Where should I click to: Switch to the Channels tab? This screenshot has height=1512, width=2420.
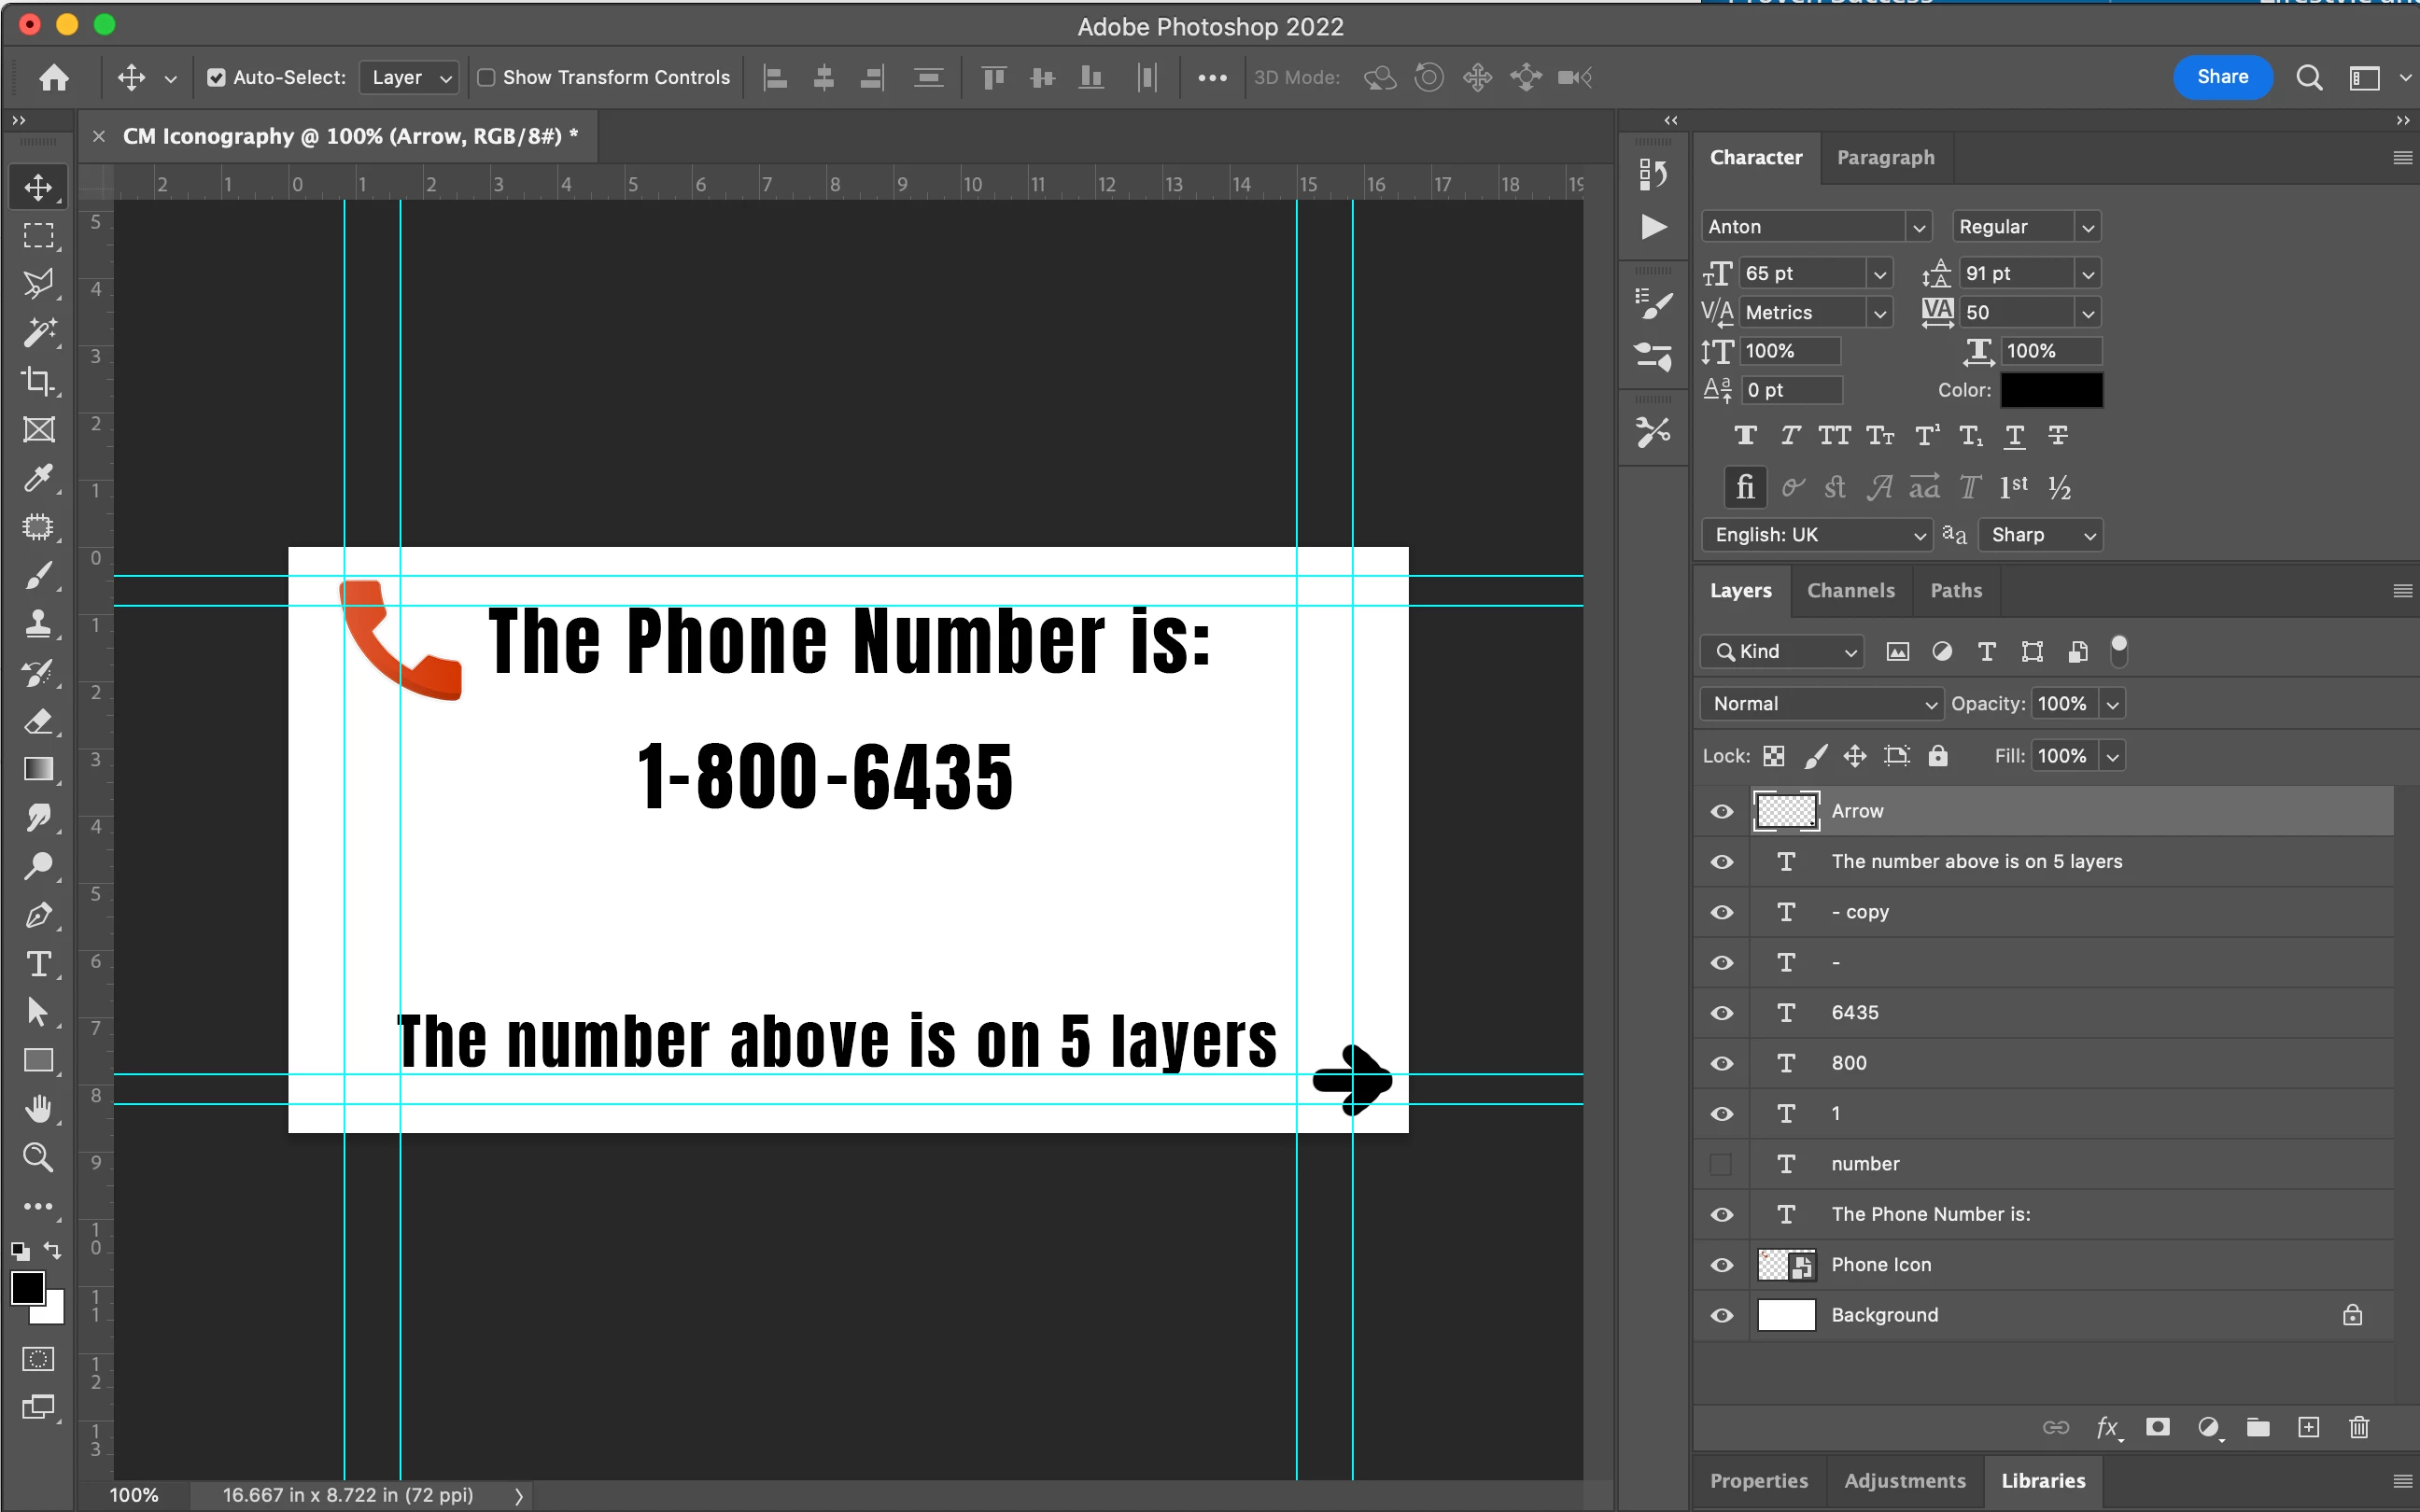[x=1850, y=591]
